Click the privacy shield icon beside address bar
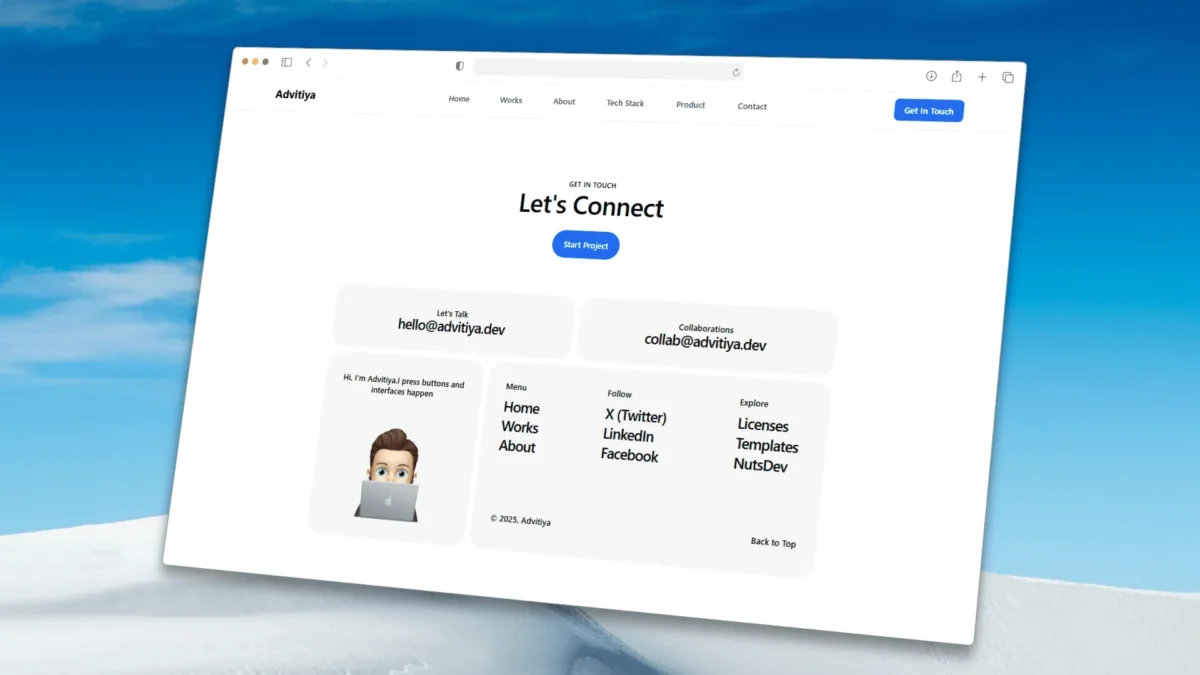Screen dimensions: 1200x675 [460, 66]
